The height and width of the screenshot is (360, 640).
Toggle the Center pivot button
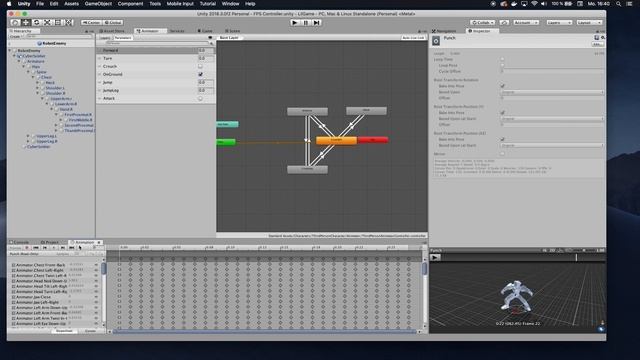coord(91,22)
